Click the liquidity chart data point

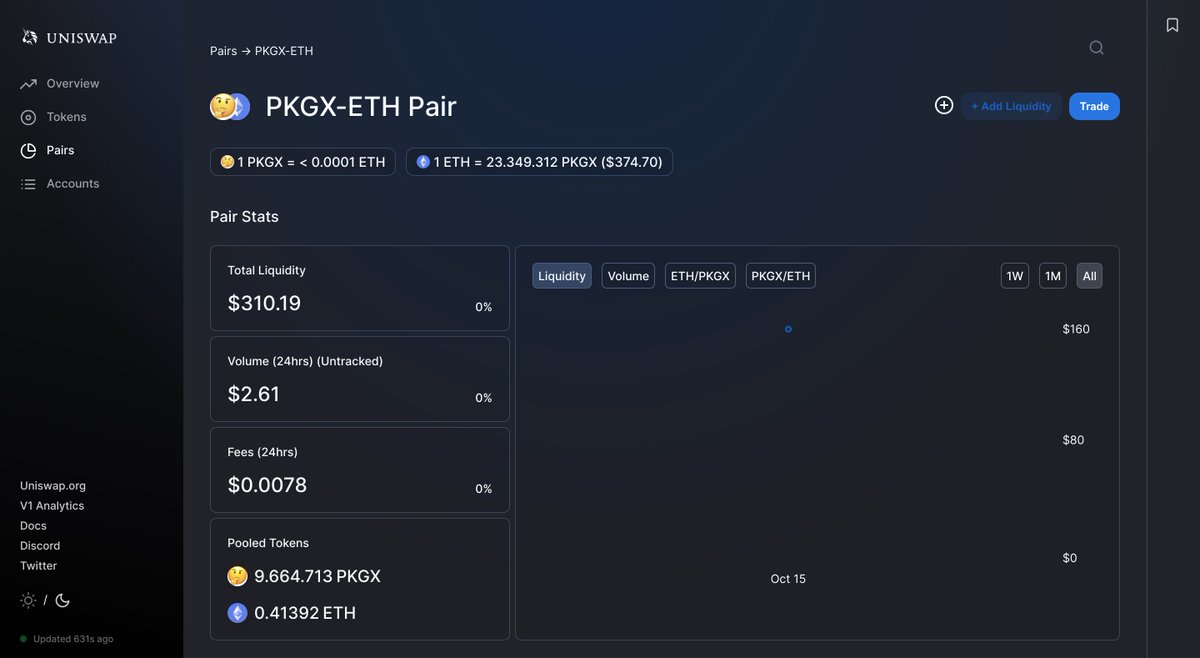pyautogui.click(x=788, y=329)
